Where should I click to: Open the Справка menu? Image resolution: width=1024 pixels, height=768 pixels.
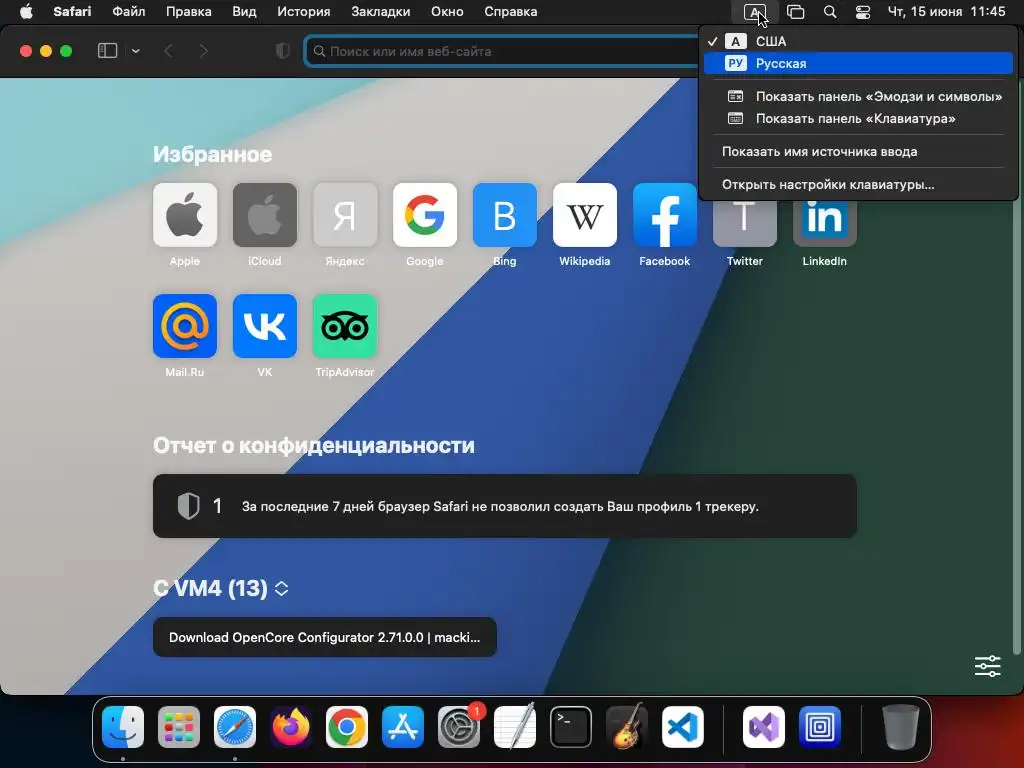coord(511,12)
